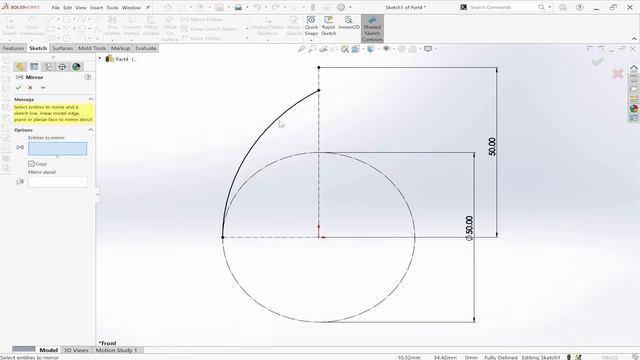Select the Entities to mirror box
This screenshot has height=360, width=640.
tap(58, 149)
